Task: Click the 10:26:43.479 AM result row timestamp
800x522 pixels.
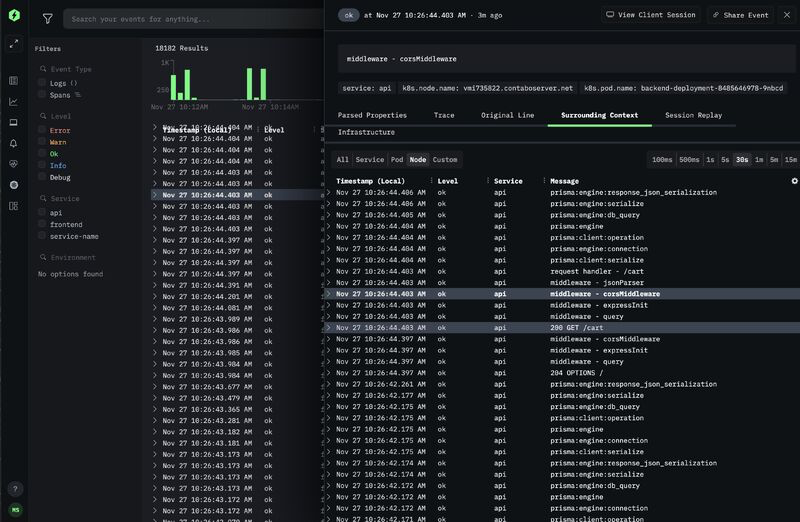Action: [x=207, y=398]
